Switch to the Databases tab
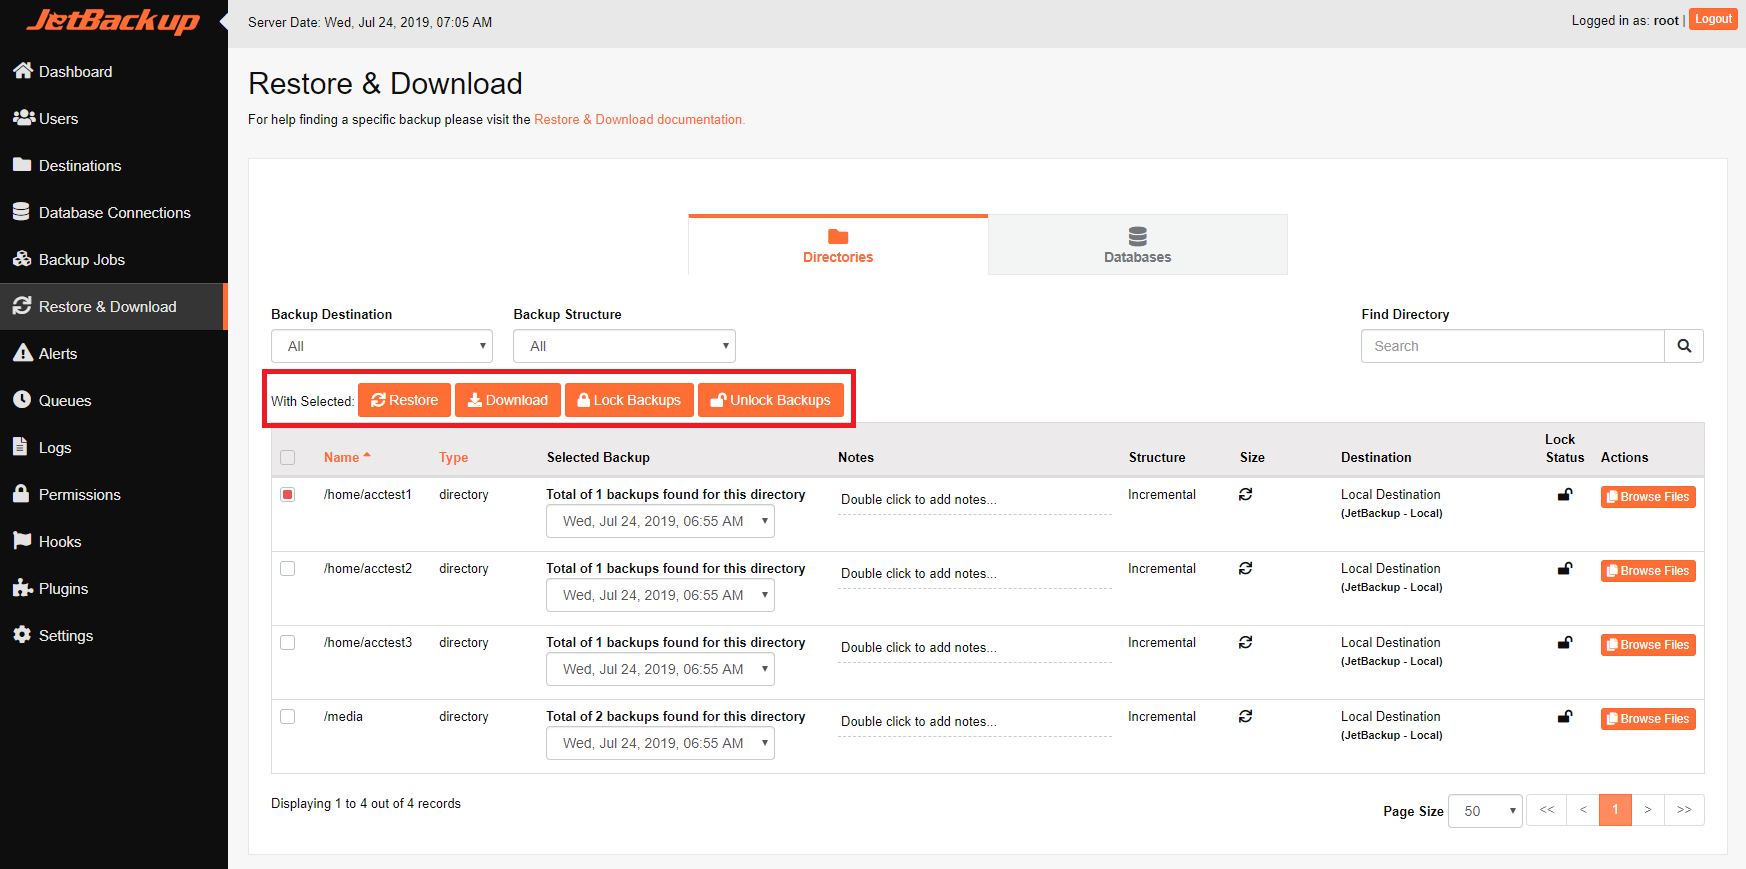This screenshot has width=1746, height=869. point(1137,245)
